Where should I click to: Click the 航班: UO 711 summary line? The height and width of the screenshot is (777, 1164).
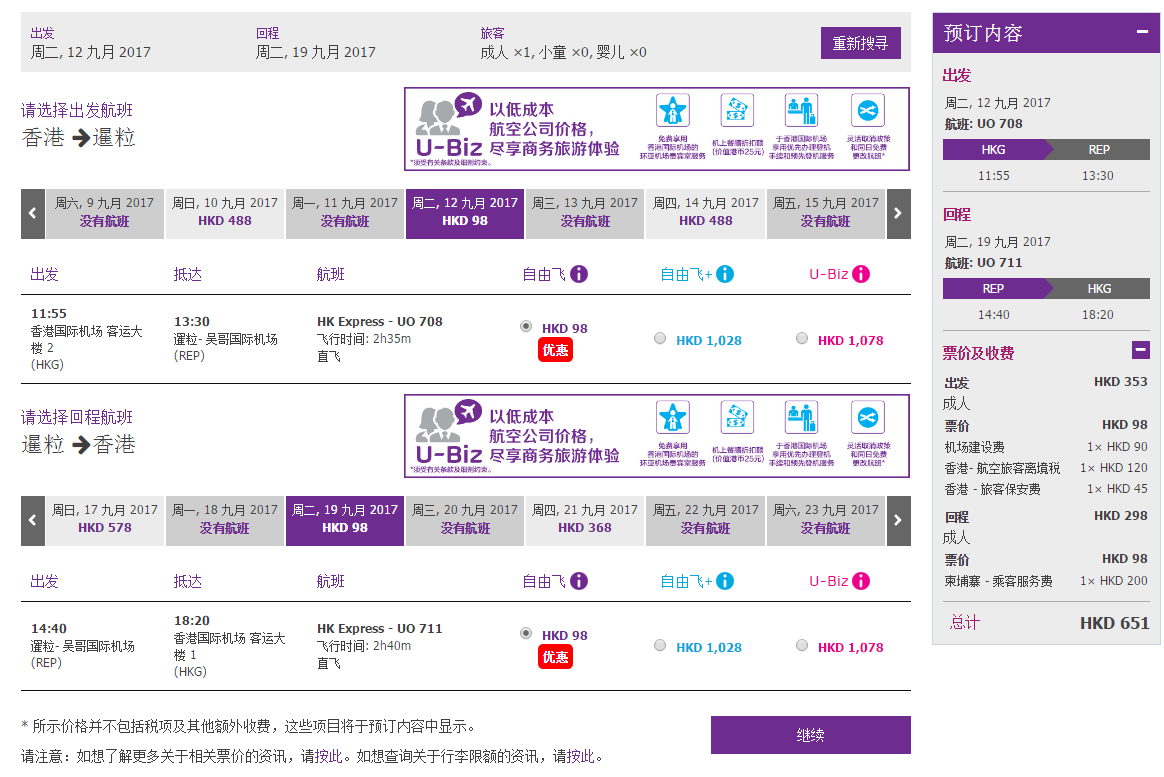[x=984, y=263]
